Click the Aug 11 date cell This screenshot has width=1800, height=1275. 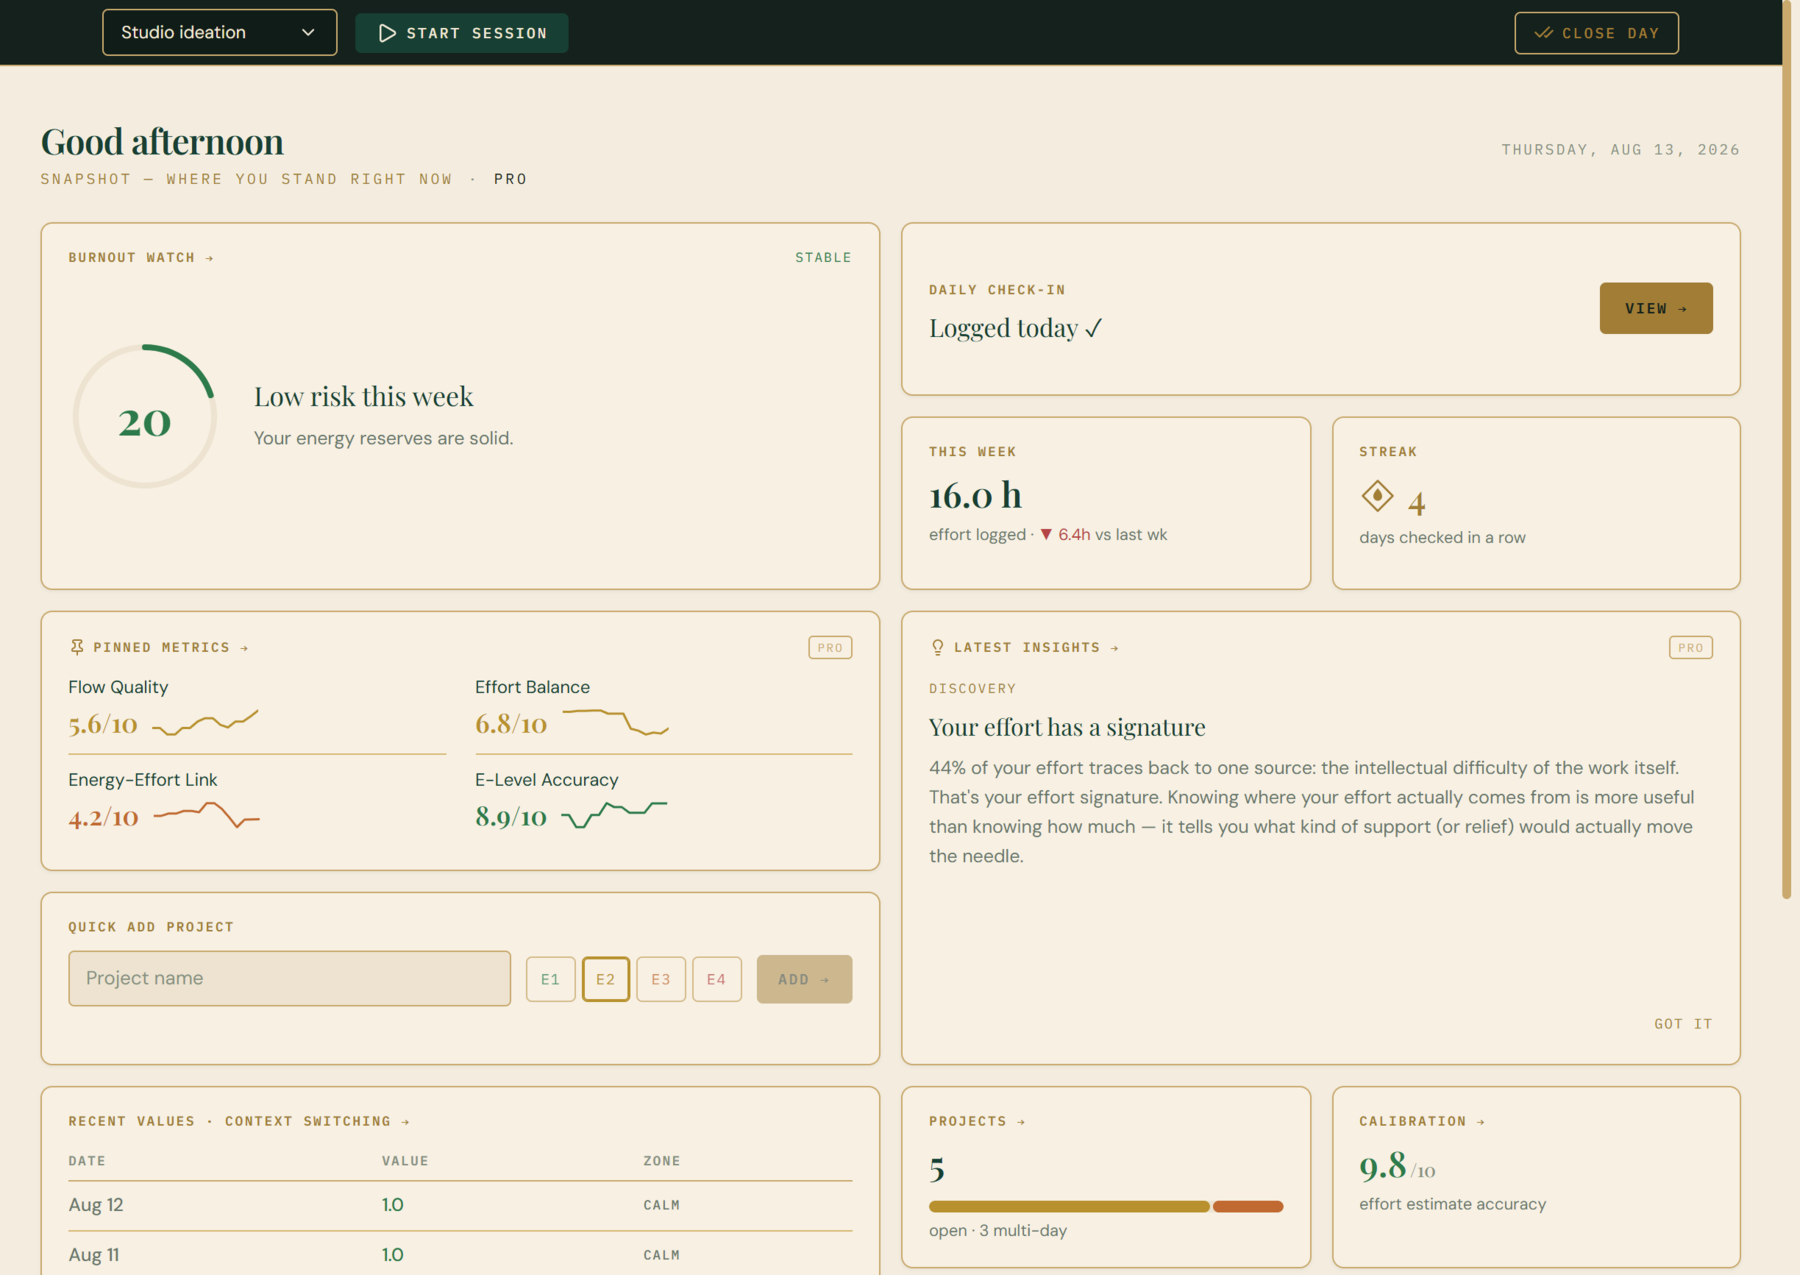[x=94, y=1255]
